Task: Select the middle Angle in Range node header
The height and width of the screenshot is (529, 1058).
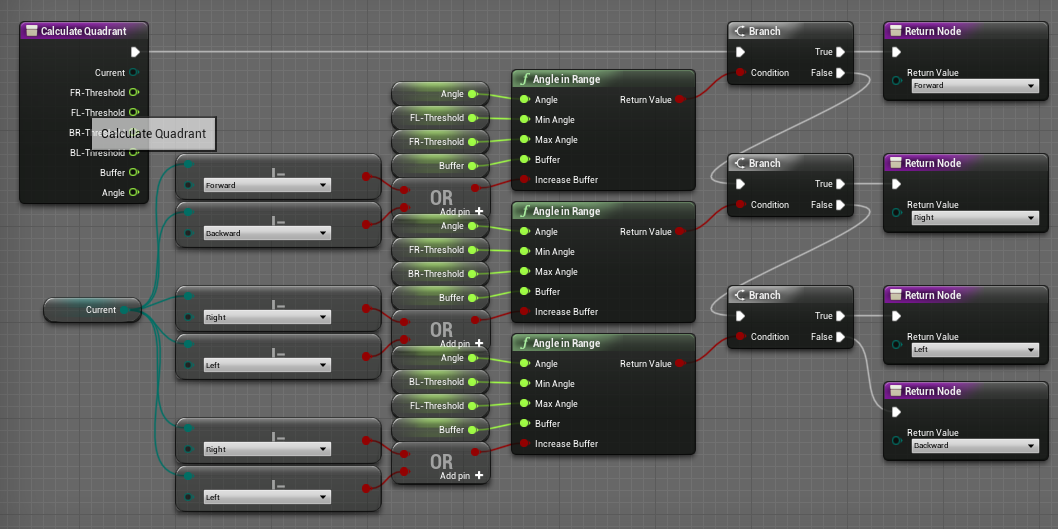Action: (601, 211)
